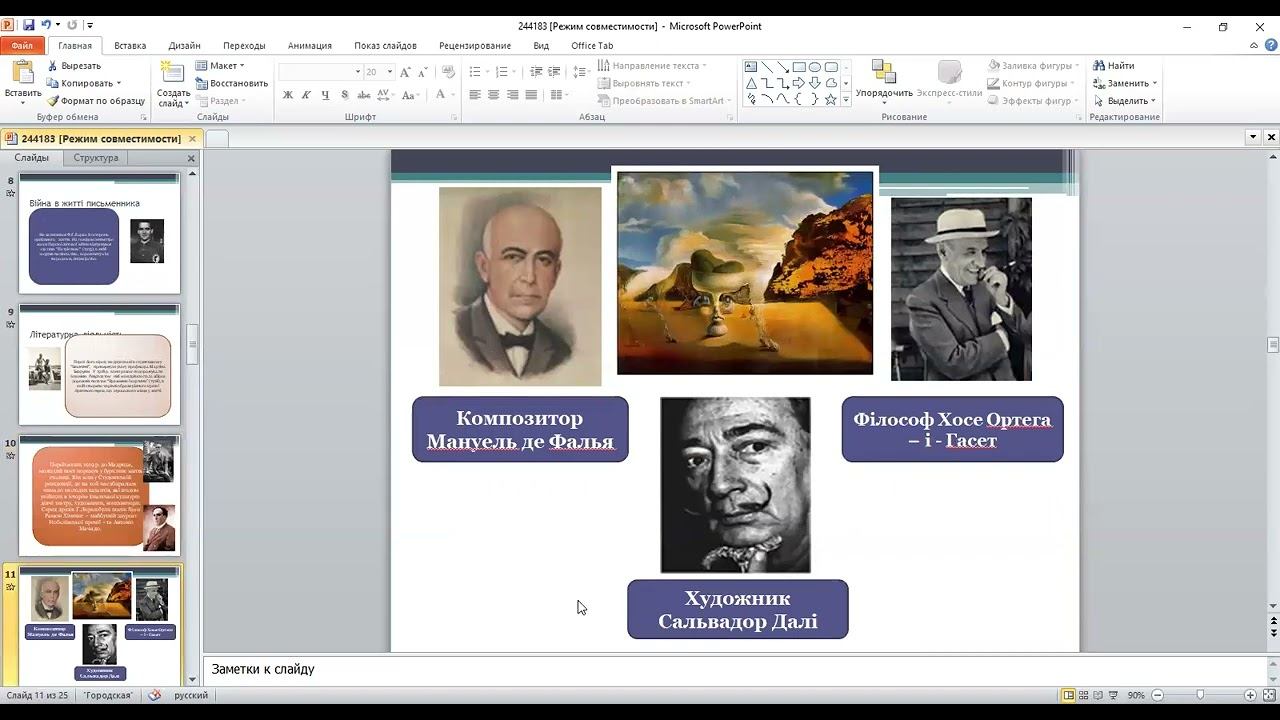Click the Формат по образцу format painter
The image size is (1280, 720).
coord(96,101)
